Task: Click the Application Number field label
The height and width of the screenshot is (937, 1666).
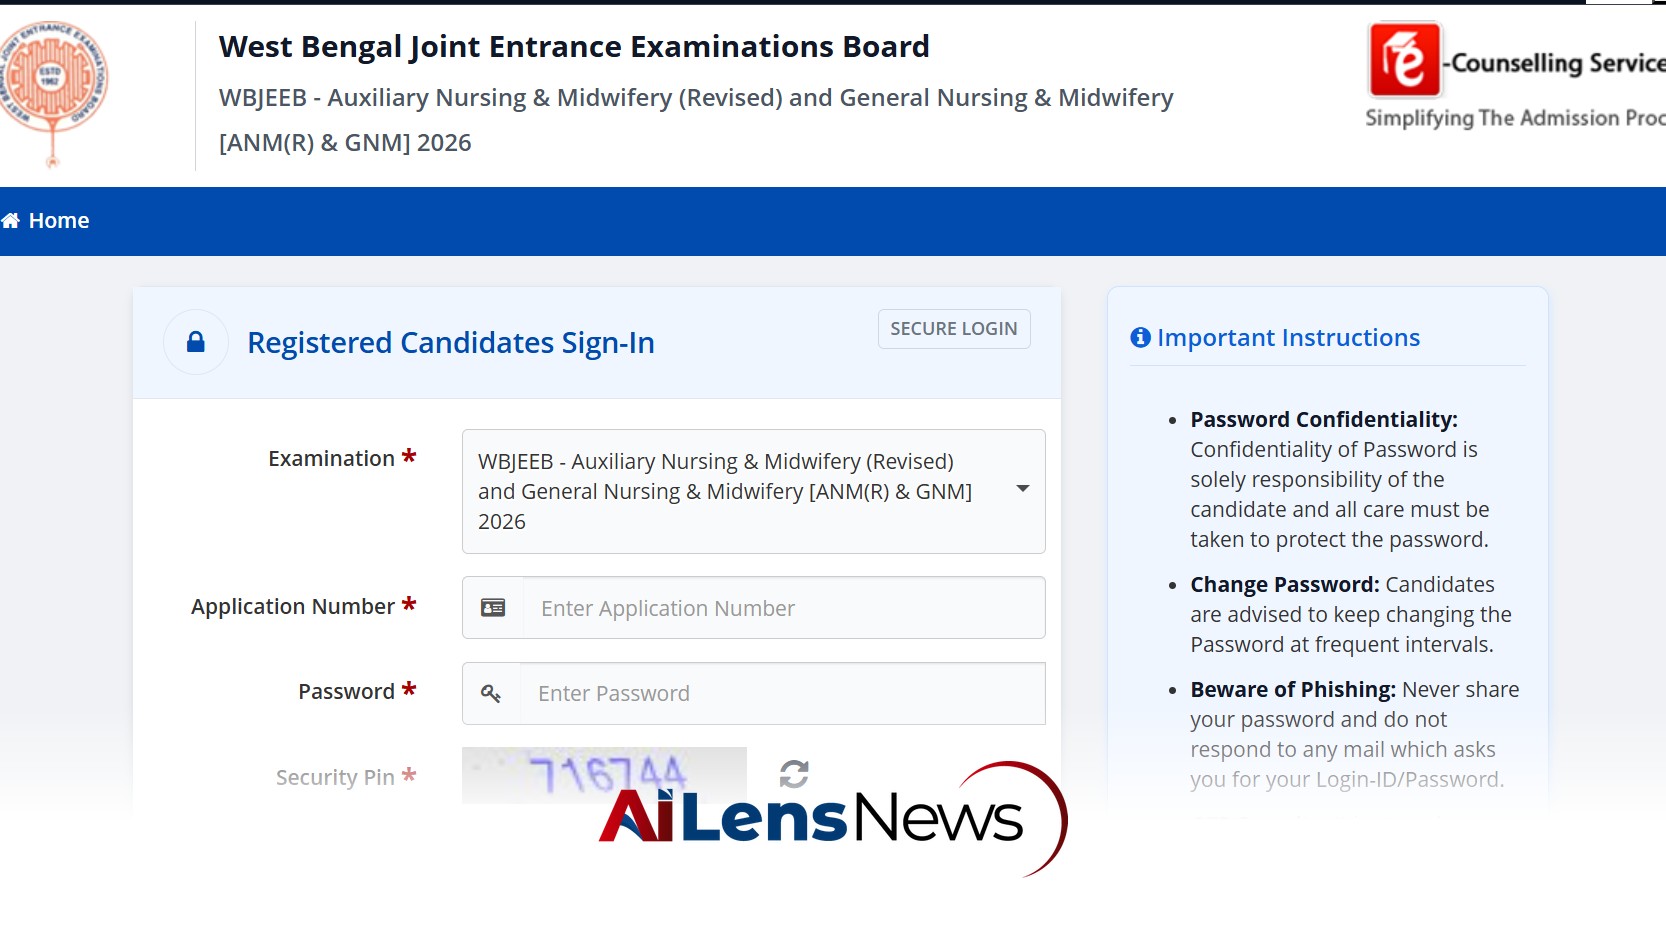Action: 293,607
